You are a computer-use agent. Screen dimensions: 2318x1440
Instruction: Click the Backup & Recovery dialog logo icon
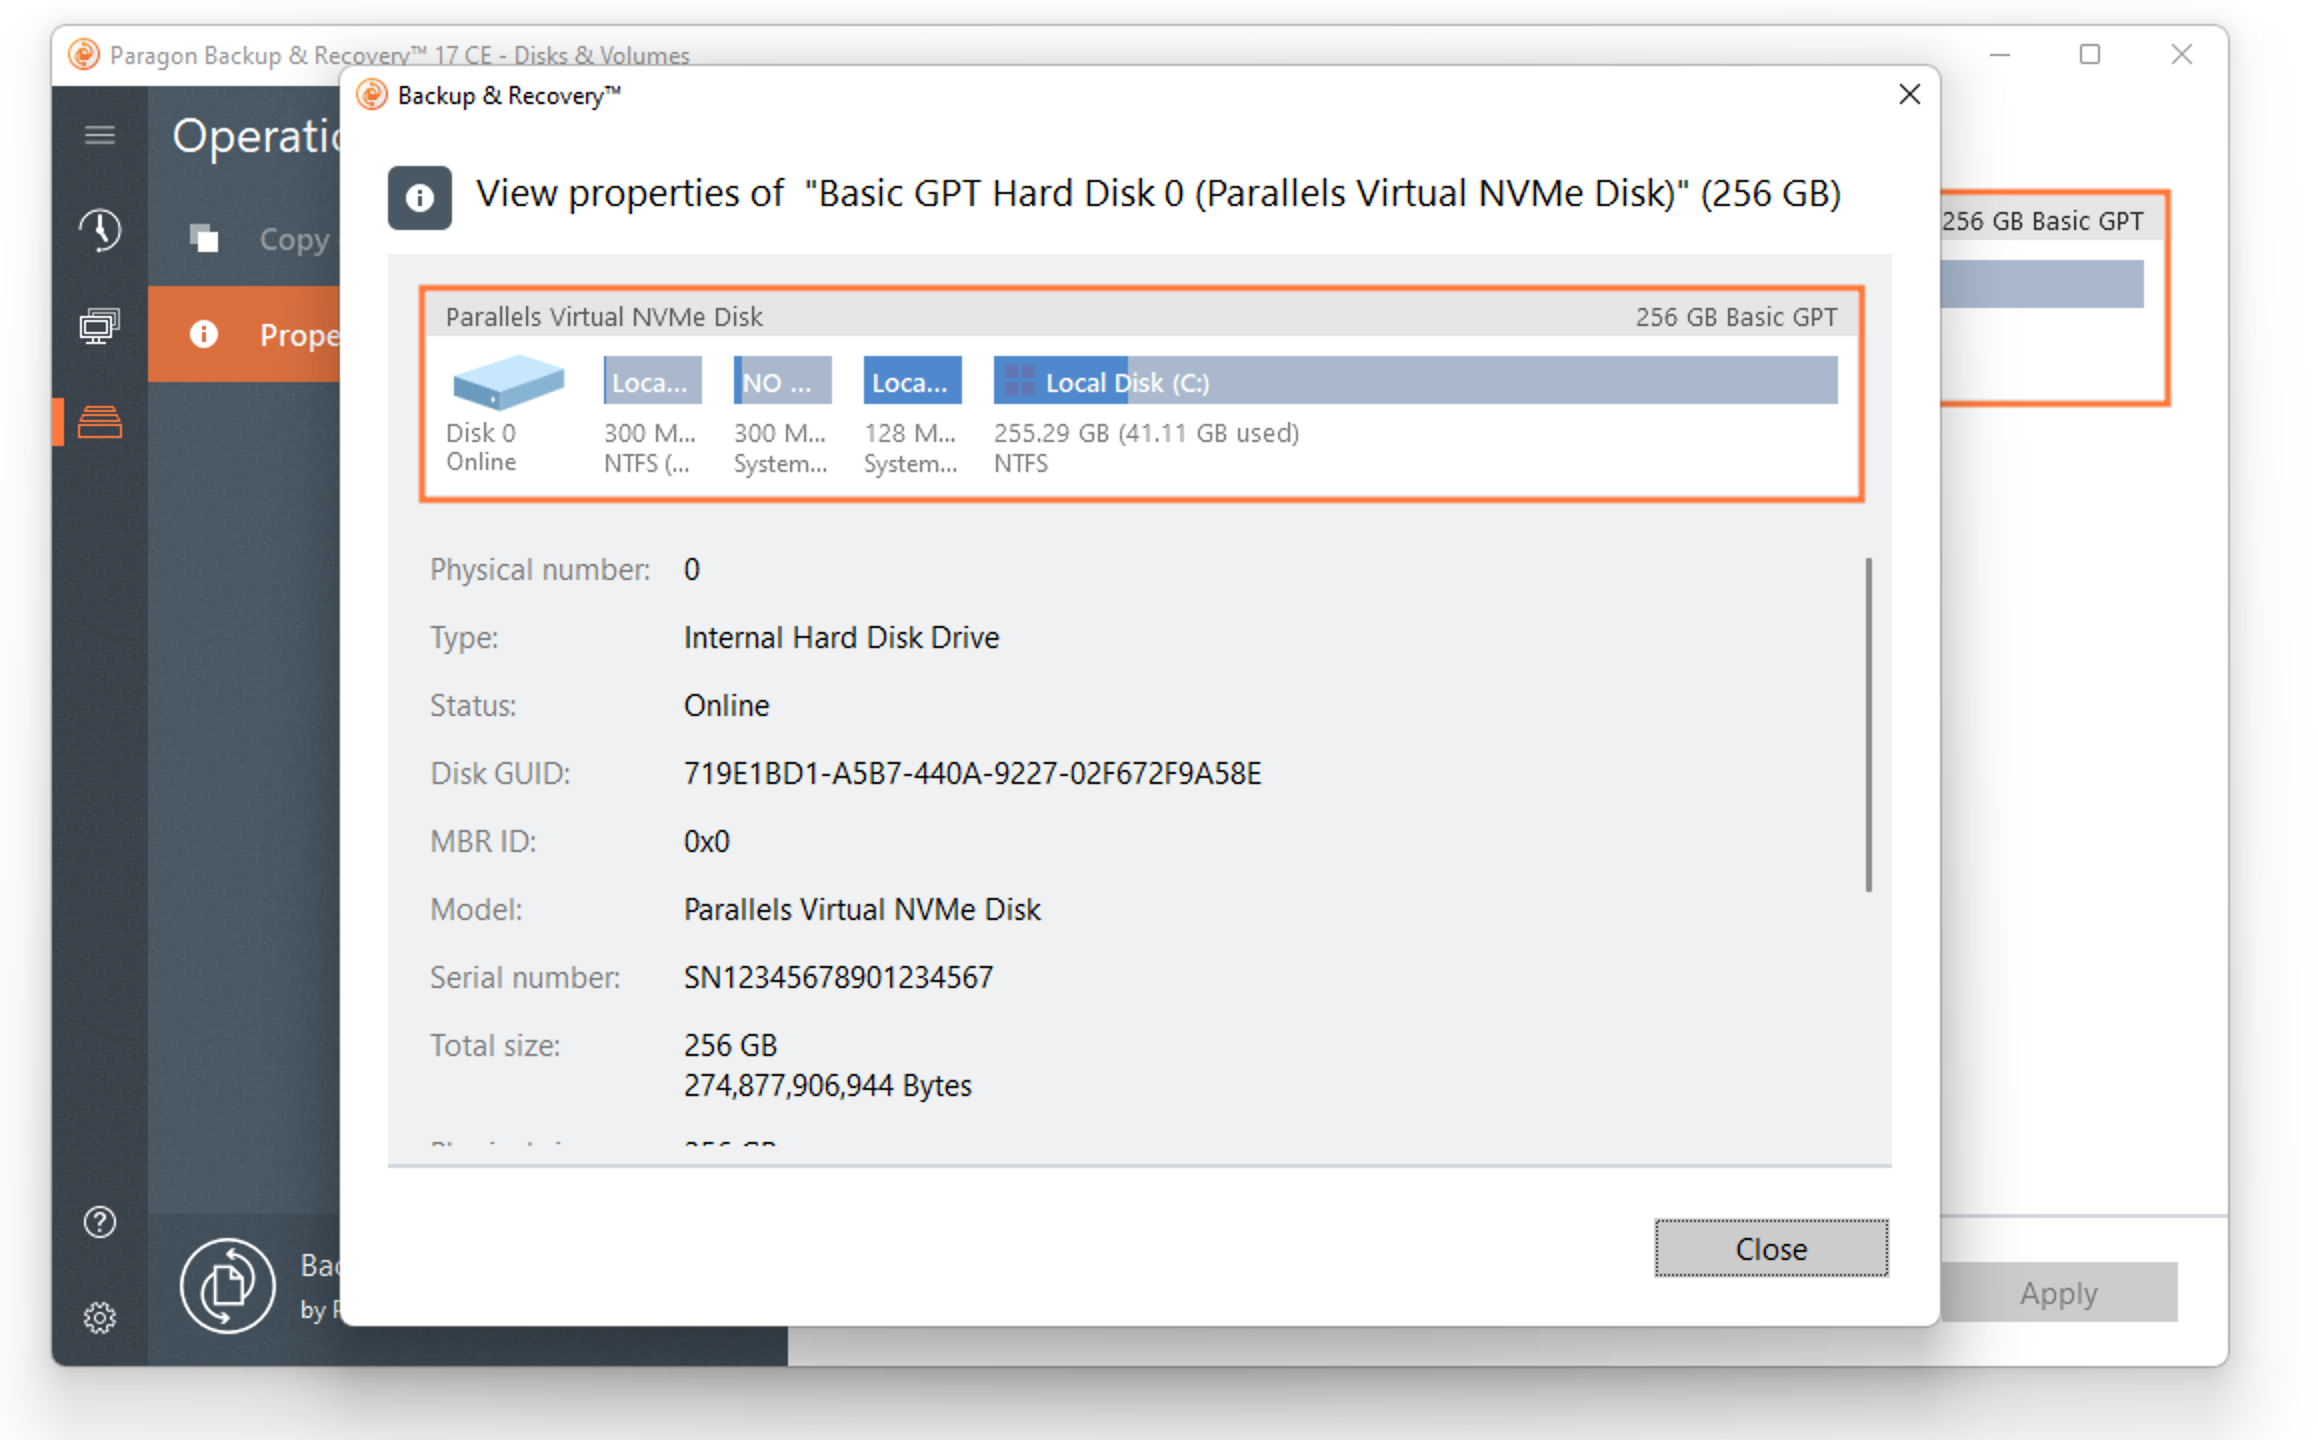point(372,95)
